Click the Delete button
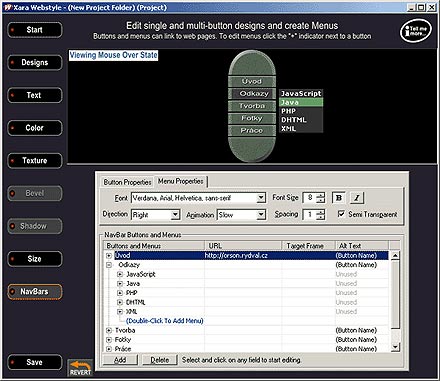 pos(160,360)
